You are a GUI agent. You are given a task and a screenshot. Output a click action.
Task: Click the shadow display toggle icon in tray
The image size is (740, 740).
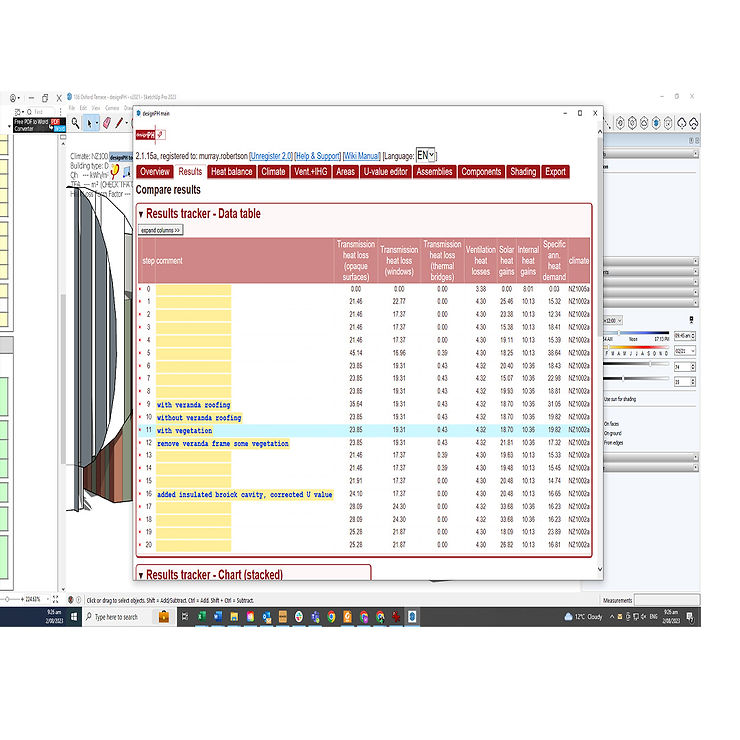[691, 320]
